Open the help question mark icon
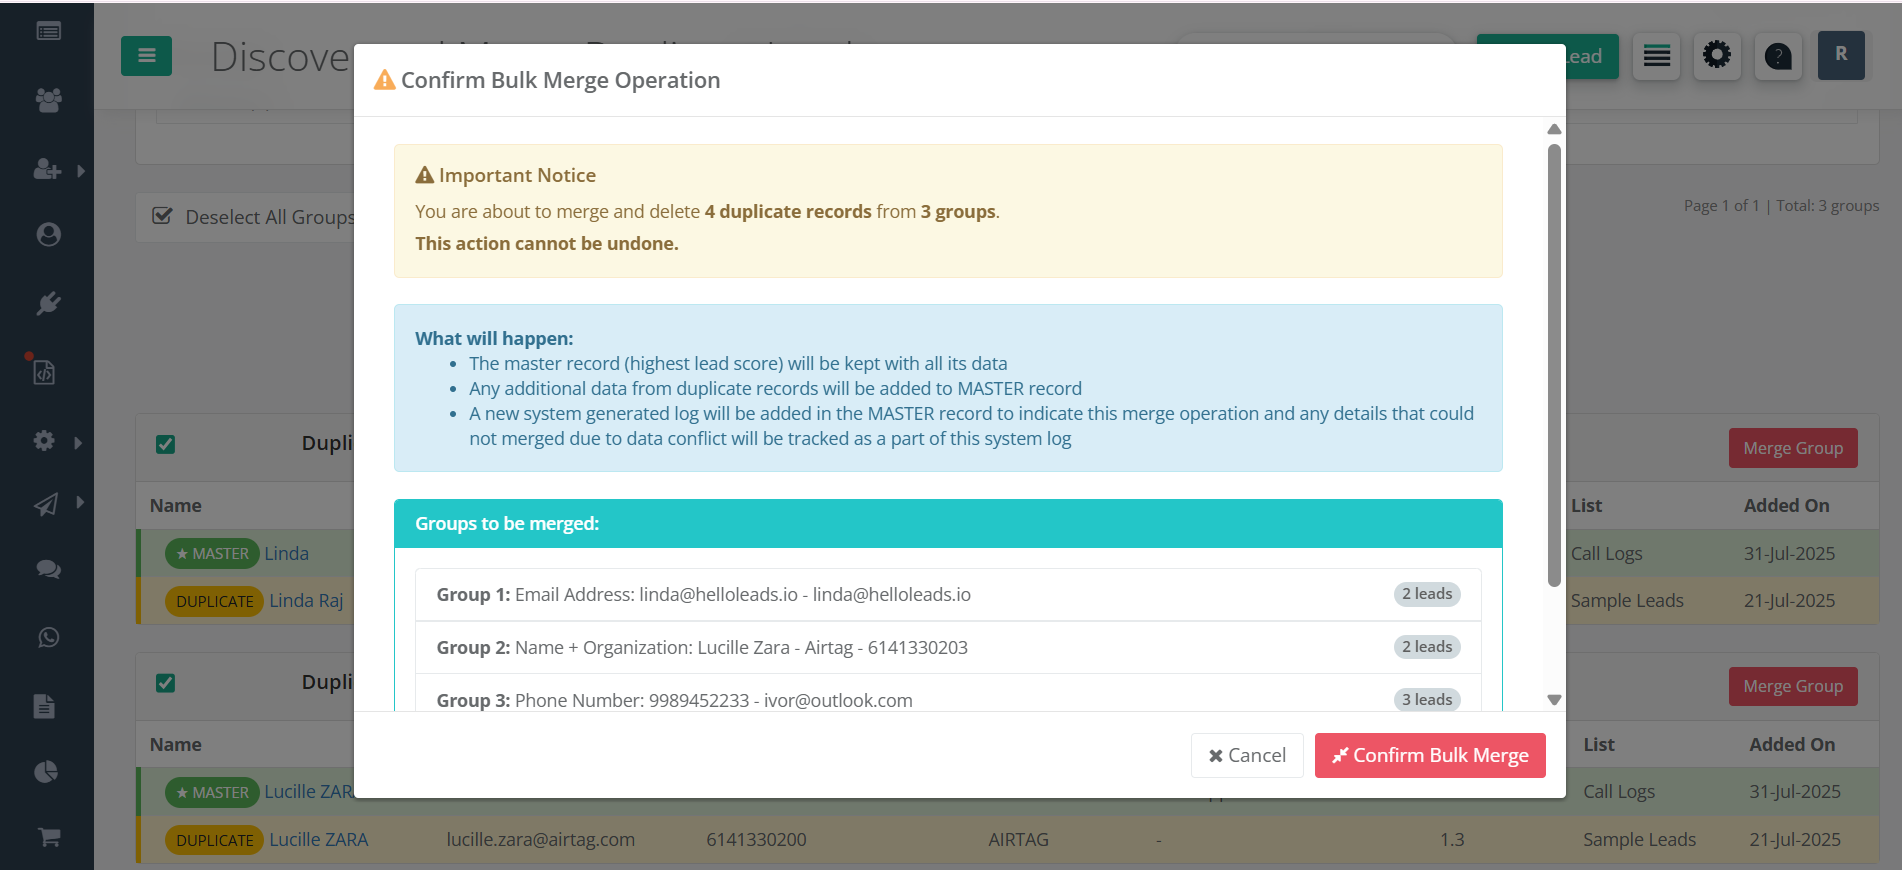 pyautogui.click(x=1778, y=56)
